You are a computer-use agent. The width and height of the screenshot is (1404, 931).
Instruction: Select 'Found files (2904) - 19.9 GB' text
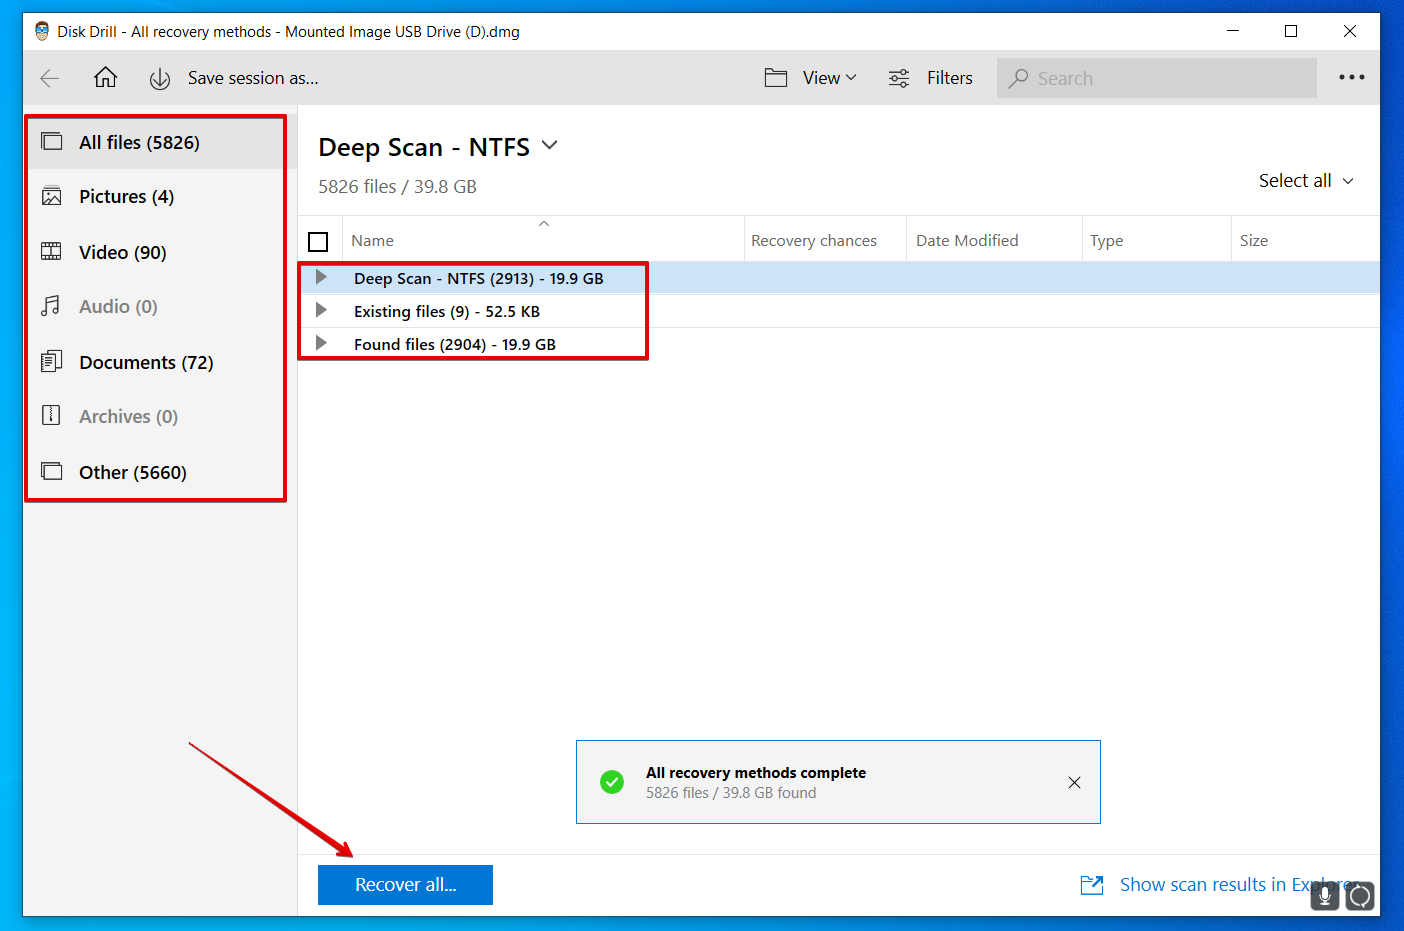click(x=455, y=345)
